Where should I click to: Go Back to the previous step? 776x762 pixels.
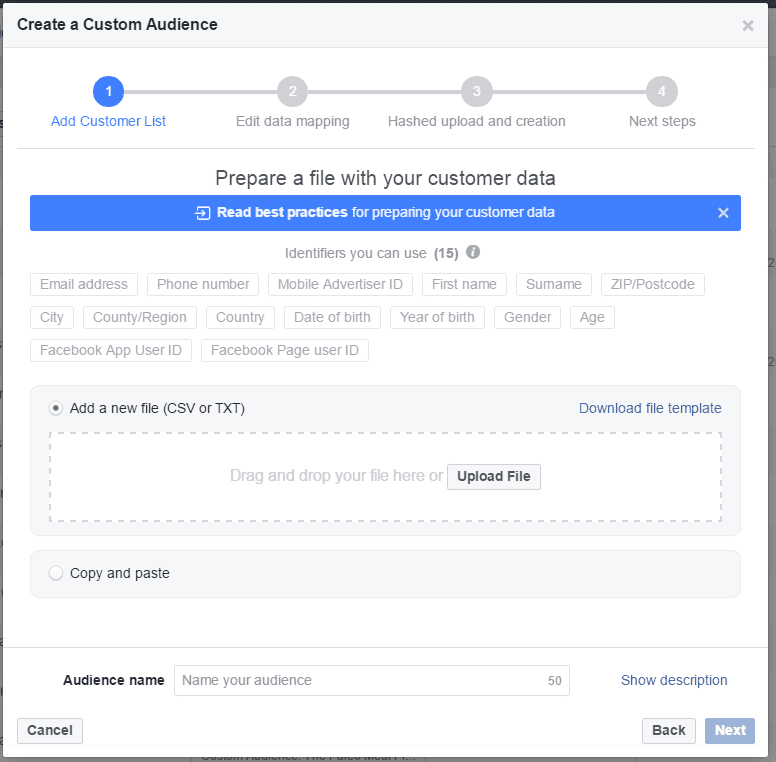coord(668,730)
